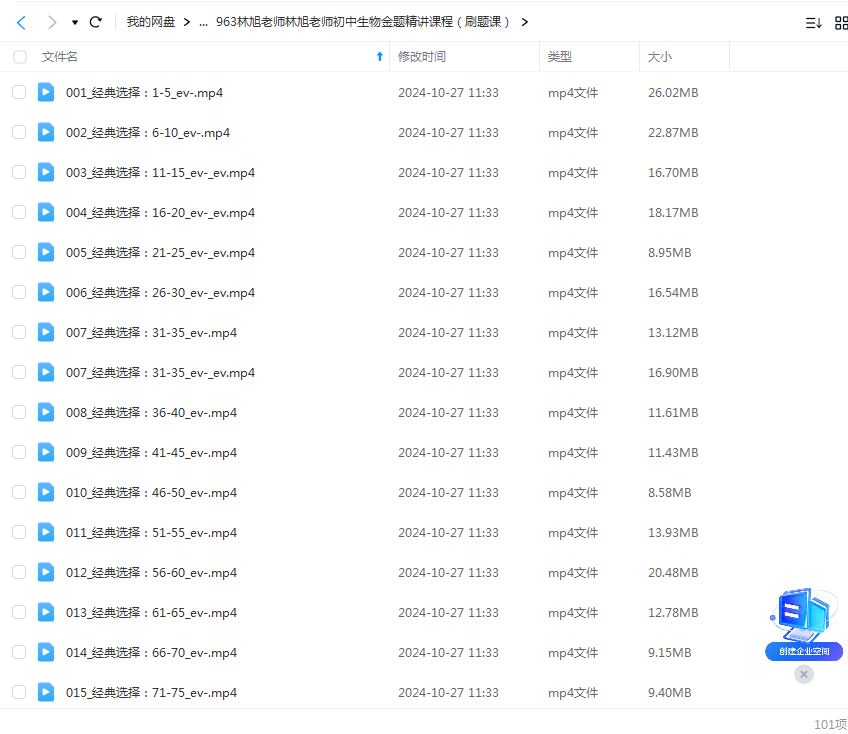Open the 我的网盘 breadcrumb
Image resolution: width=848 pixels, height=734 pixels.
tap(152, 21)
